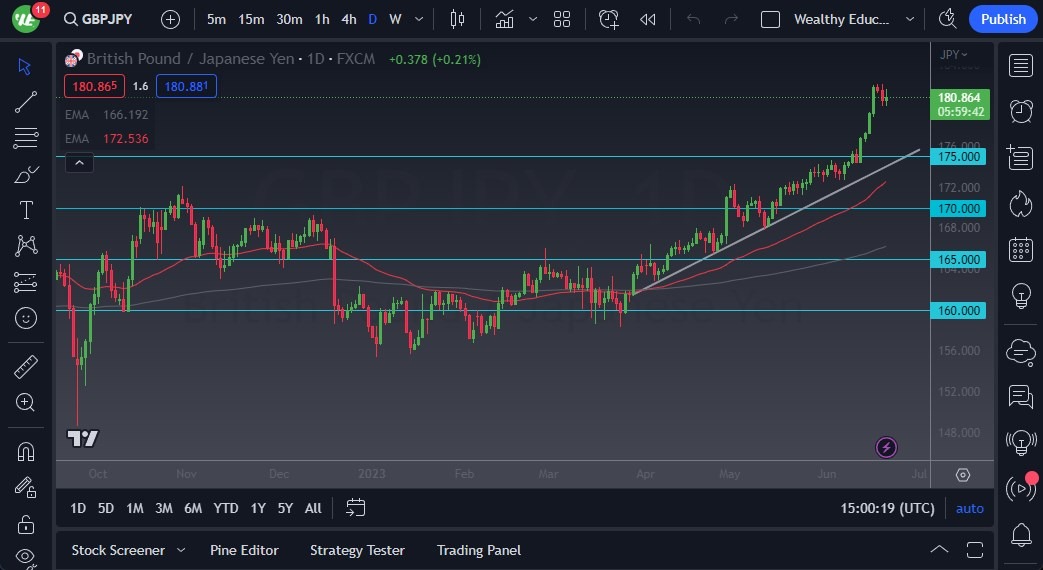Click the zoom in magnifier tool
Viewport: 1043px width, 570px height.
pos(26,402)
